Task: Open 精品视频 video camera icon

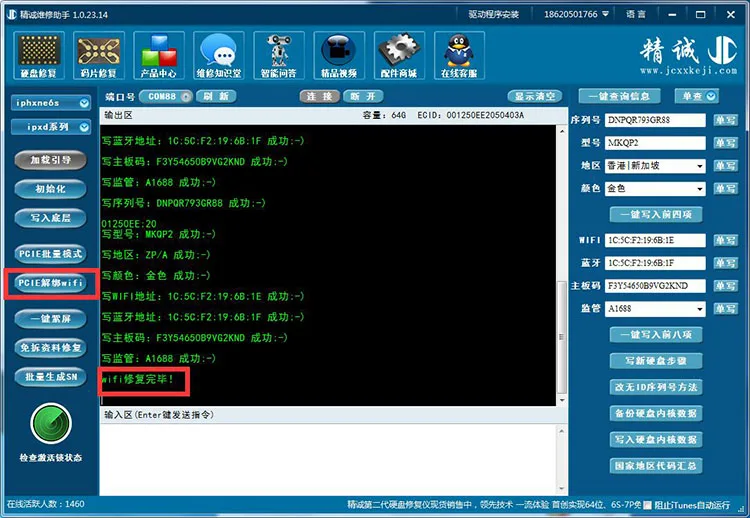Action: pos(339,55)
